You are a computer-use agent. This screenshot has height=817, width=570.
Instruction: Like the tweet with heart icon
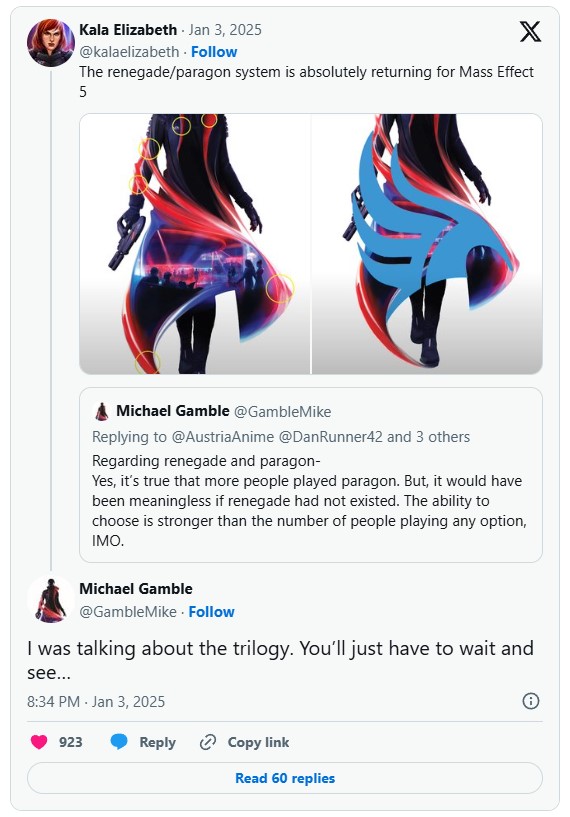(39, 741)
